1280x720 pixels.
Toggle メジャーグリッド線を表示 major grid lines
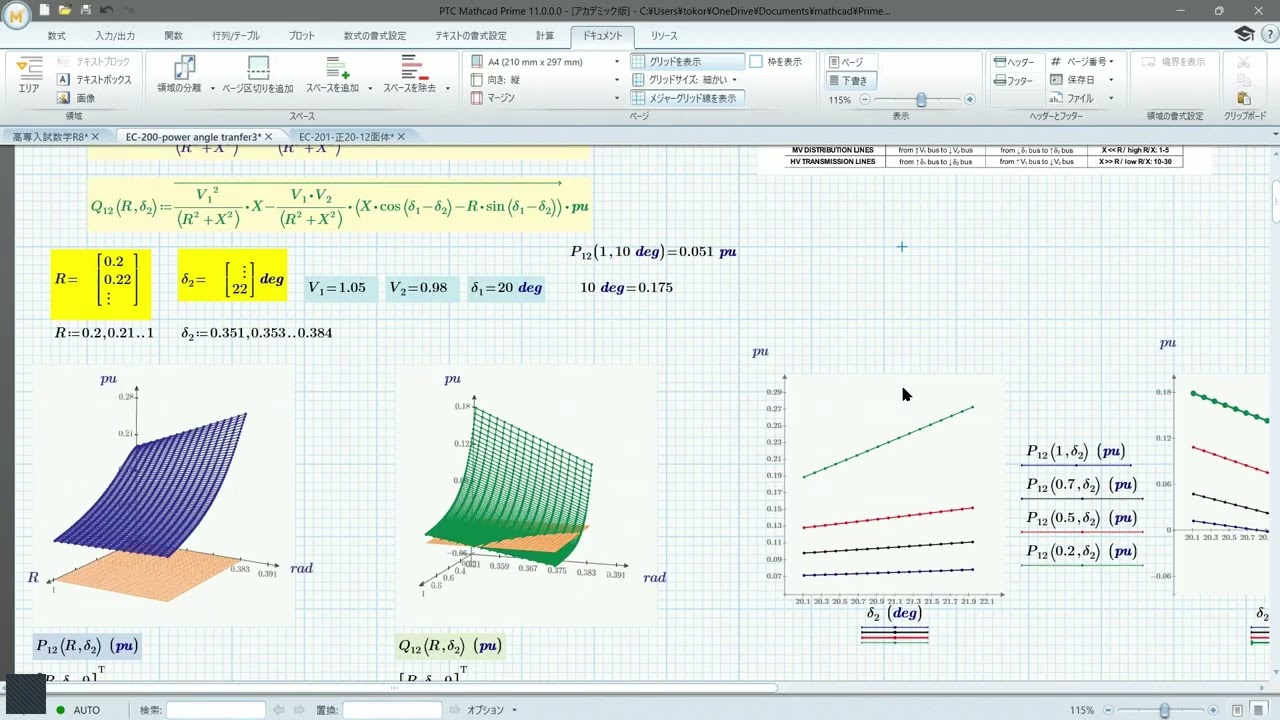[688, 98]
